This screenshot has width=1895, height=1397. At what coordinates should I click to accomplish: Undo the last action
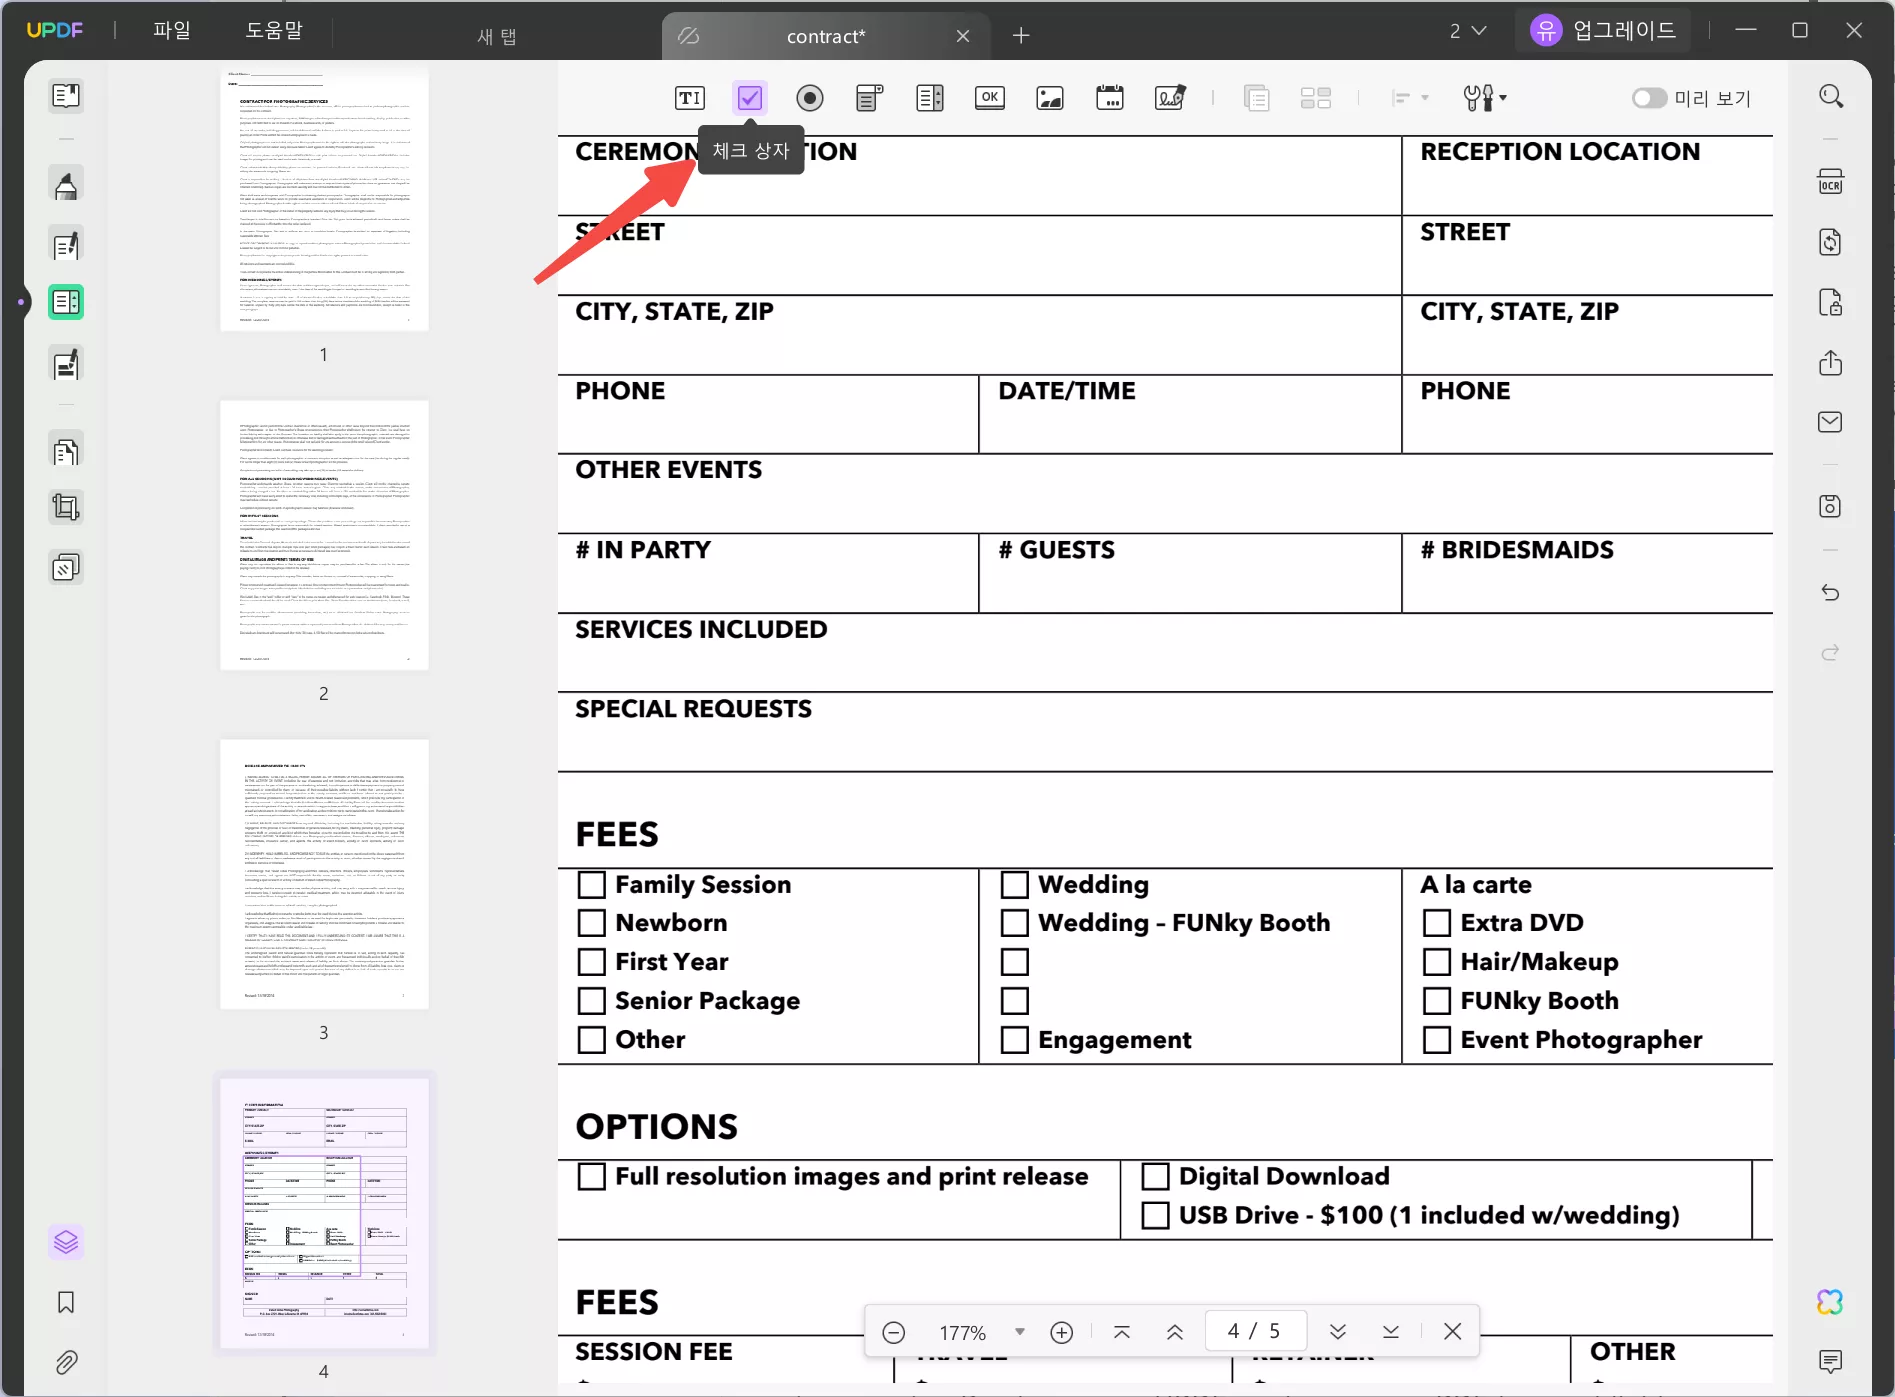(x=1831, y=593)
